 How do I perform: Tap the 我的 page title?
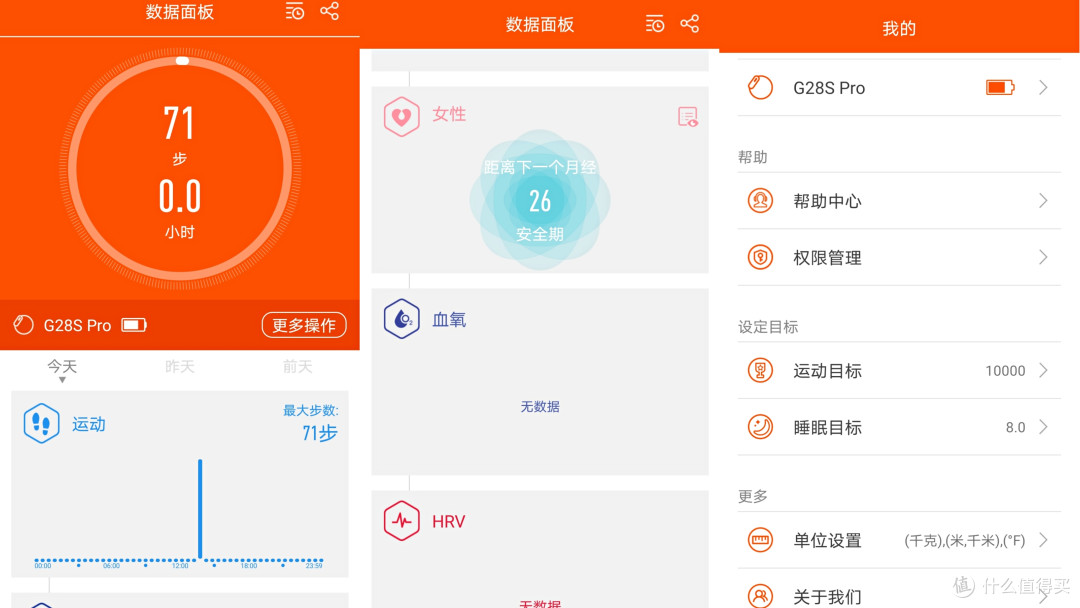(x=899, y=28)
